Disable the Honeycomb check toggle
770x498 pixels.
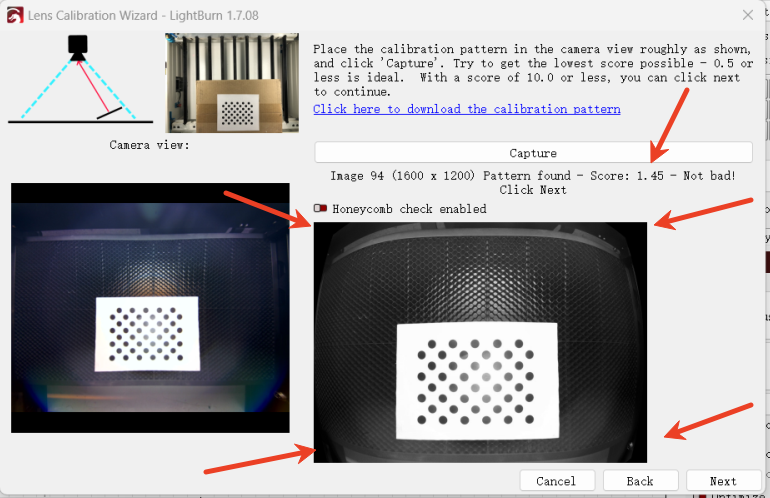[x=321, y=209]
